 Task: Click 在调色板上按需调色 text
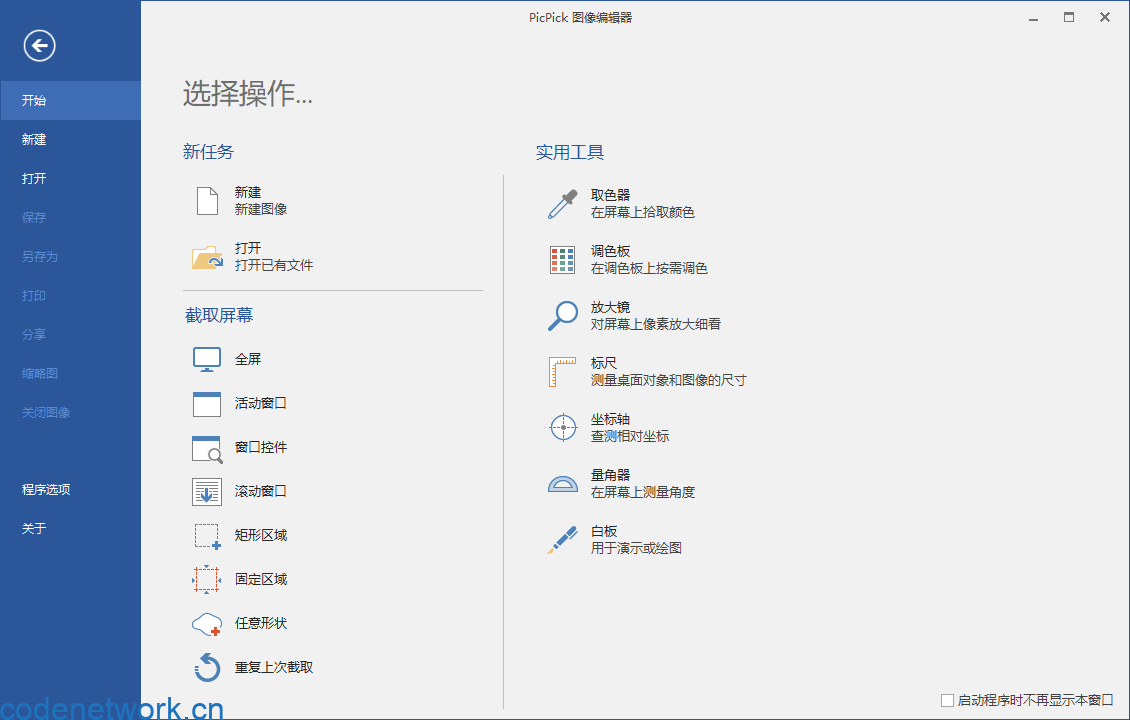coord(649,268)
